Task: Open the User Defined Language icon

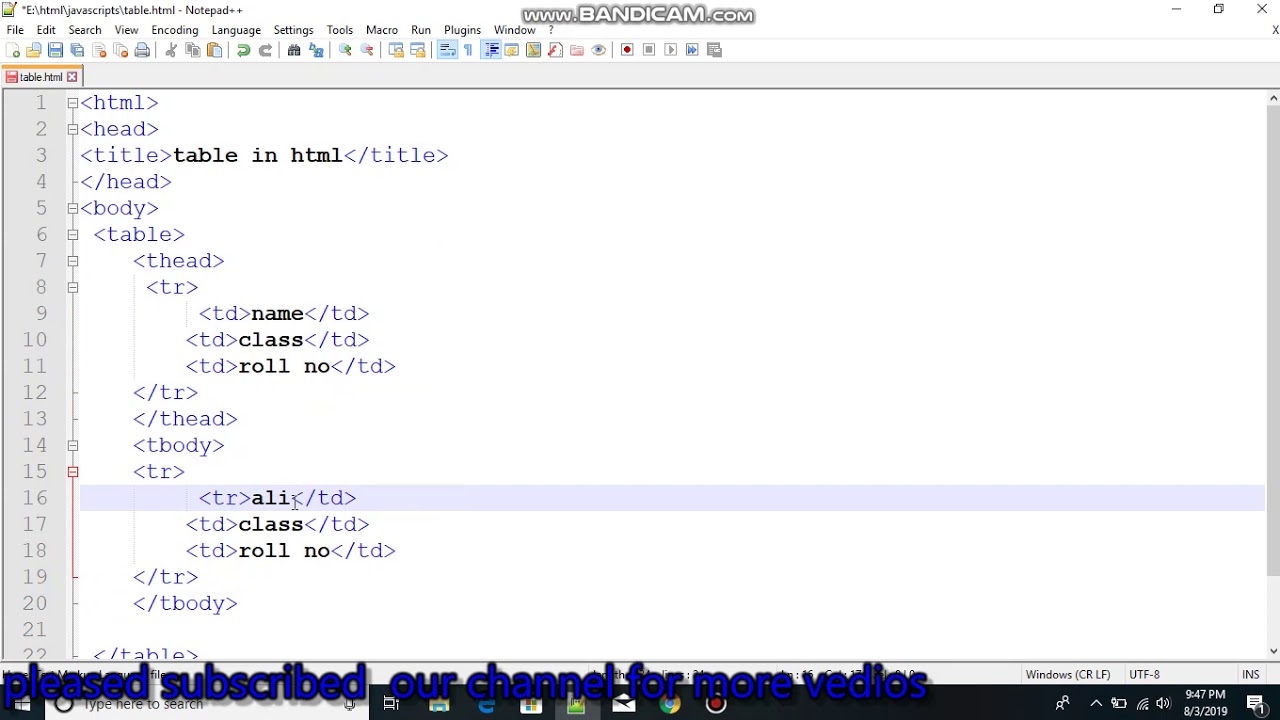Action: (x=511, y=50)
